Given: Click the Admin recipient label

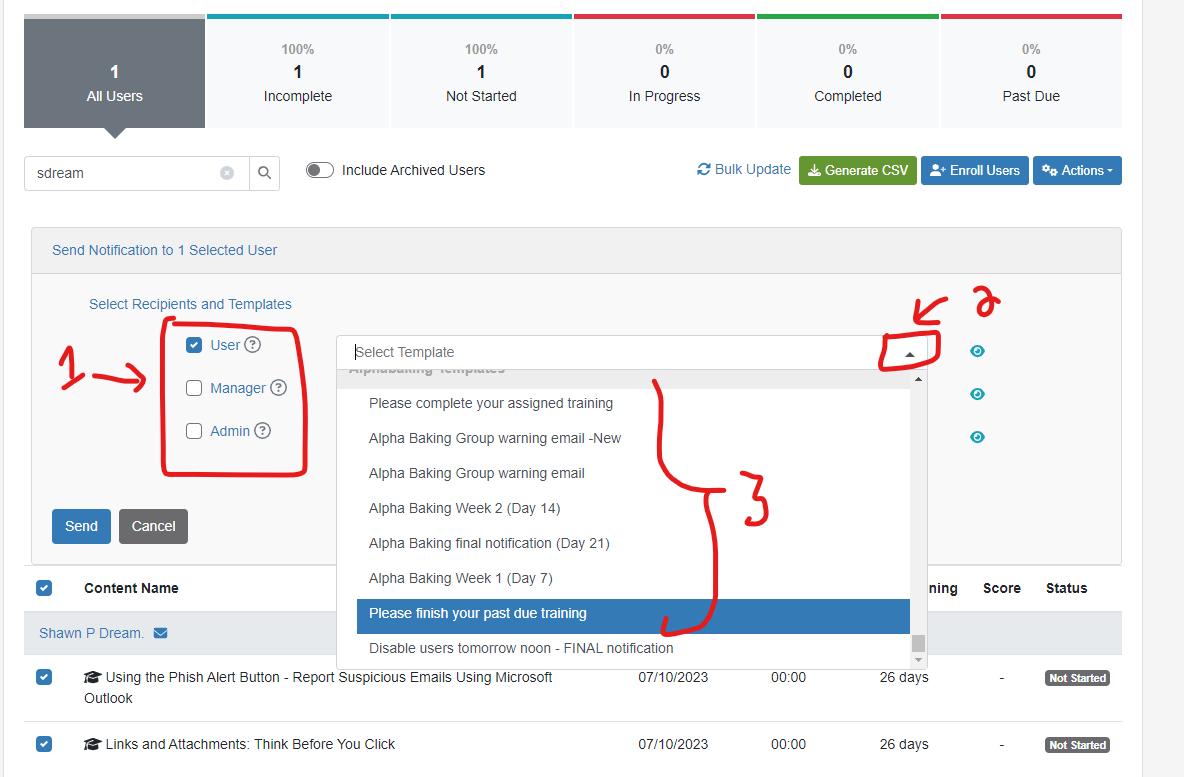Looking at the screenshot, I should [230, 431].
